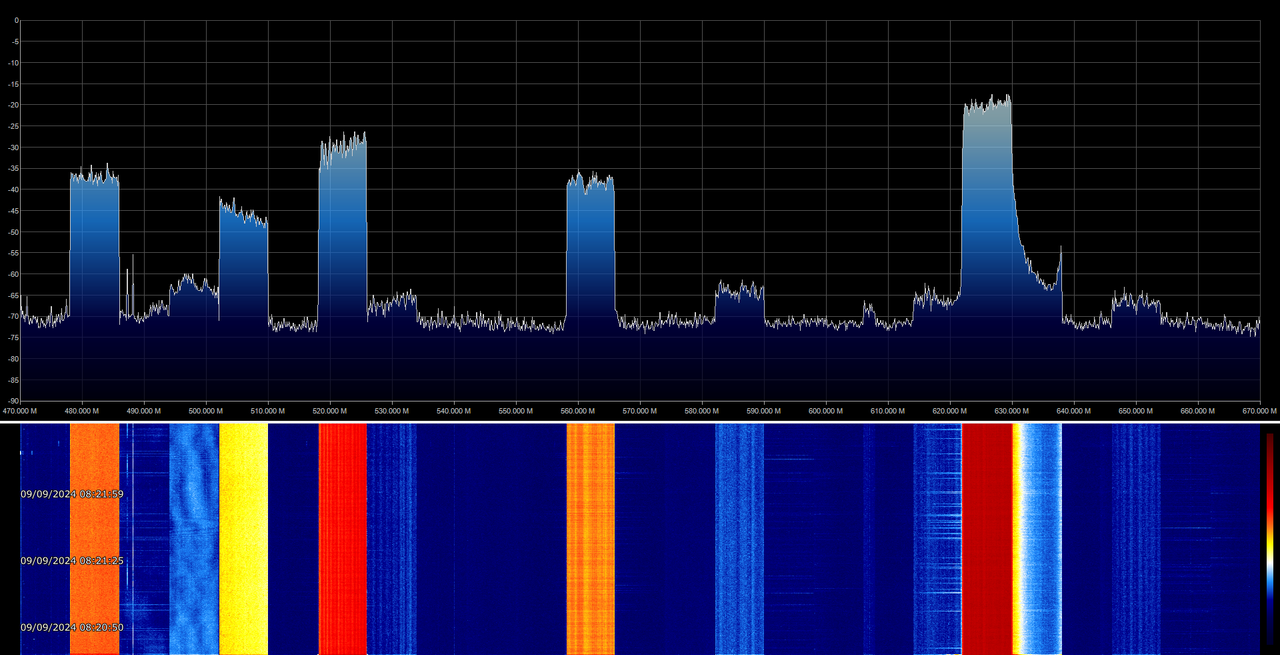Click the -70 dB level label

(x=14, y=317)
